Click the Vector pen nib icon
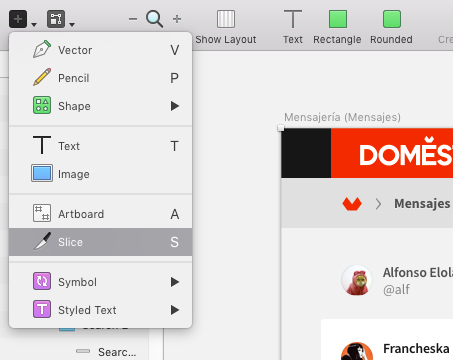 (x=42, y=49)
